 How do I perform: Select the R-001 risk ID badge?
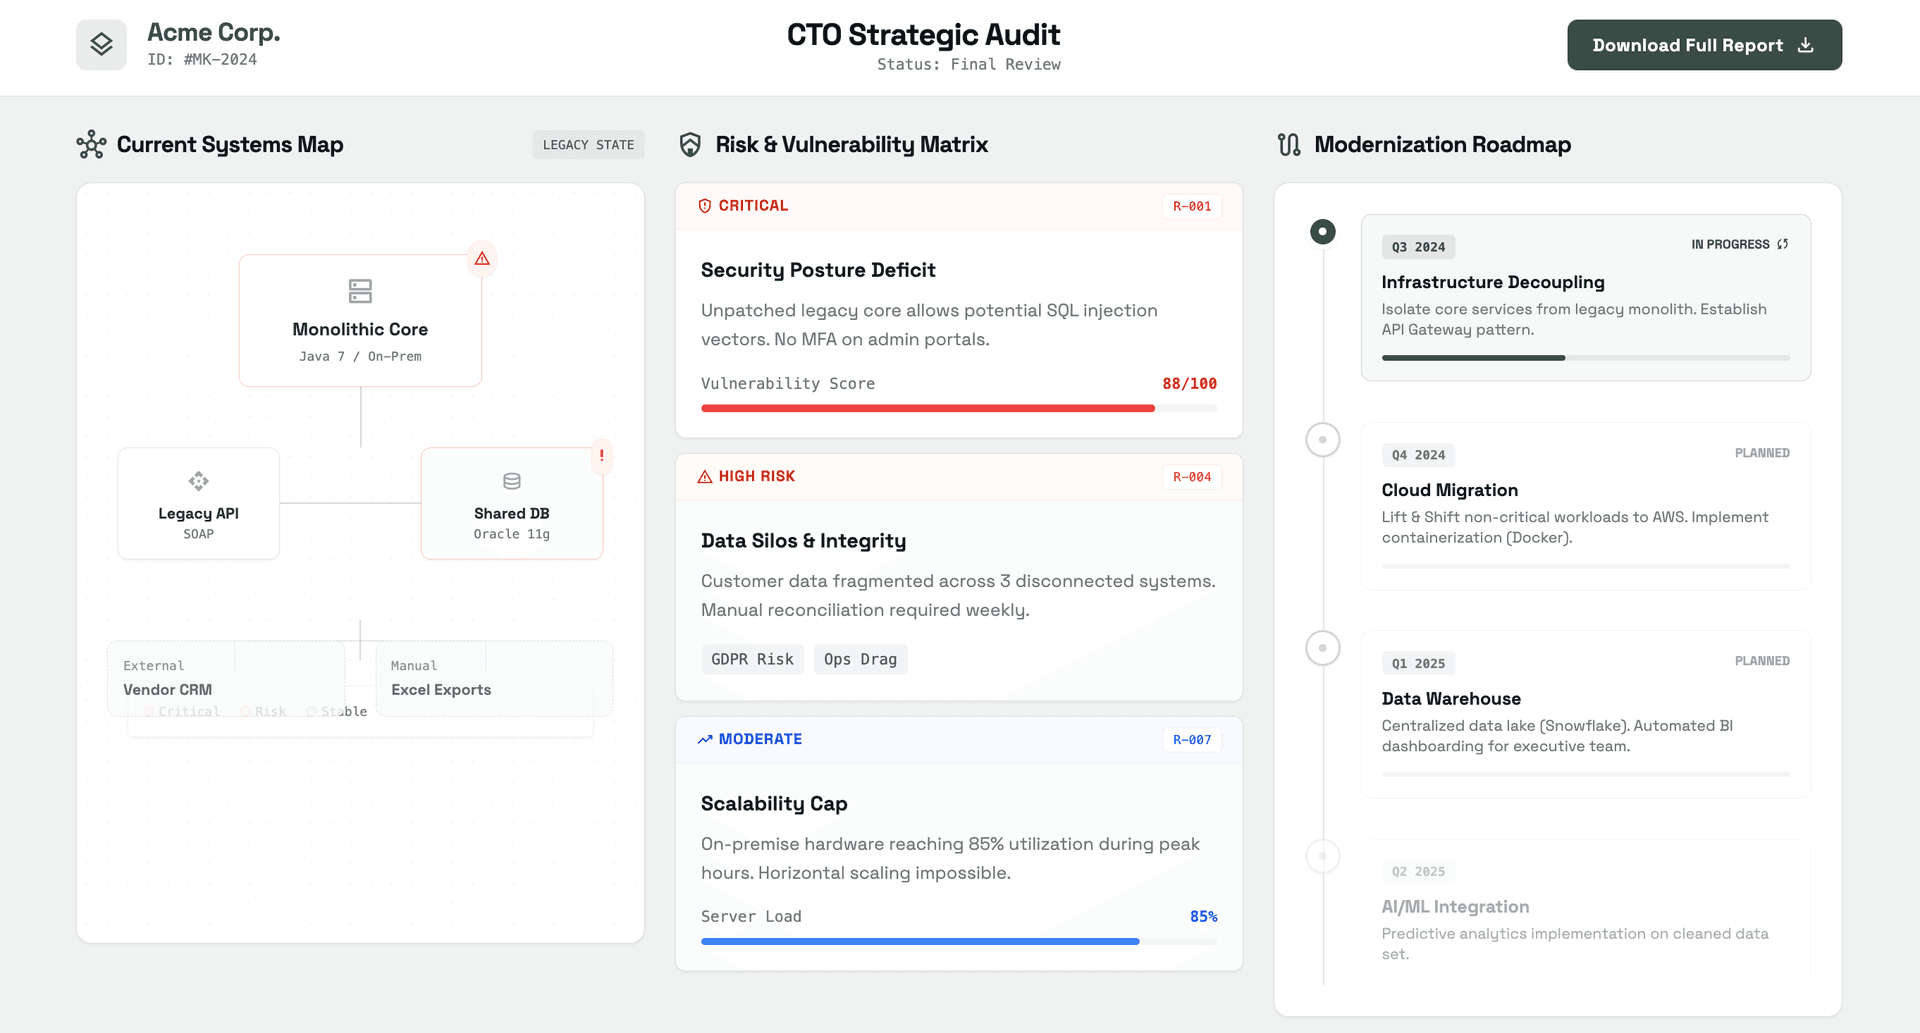(1191, 207)
